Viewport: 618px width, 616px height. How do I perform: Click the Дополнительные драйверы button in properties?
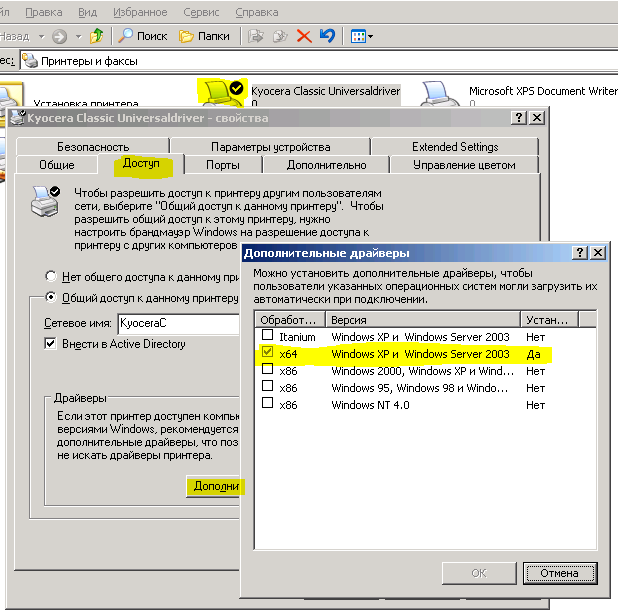215,486
